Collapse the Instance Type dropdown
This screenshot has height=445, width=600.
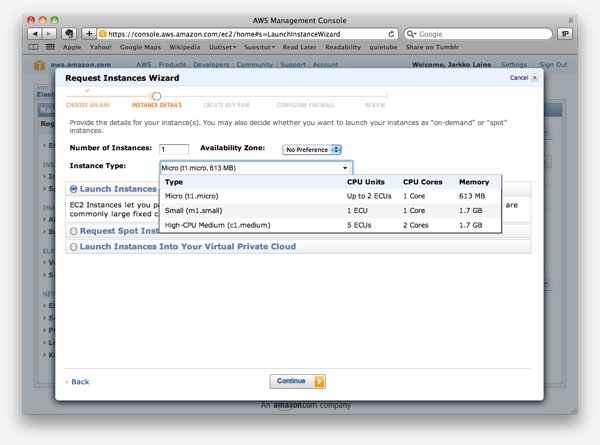click(345, 168)
